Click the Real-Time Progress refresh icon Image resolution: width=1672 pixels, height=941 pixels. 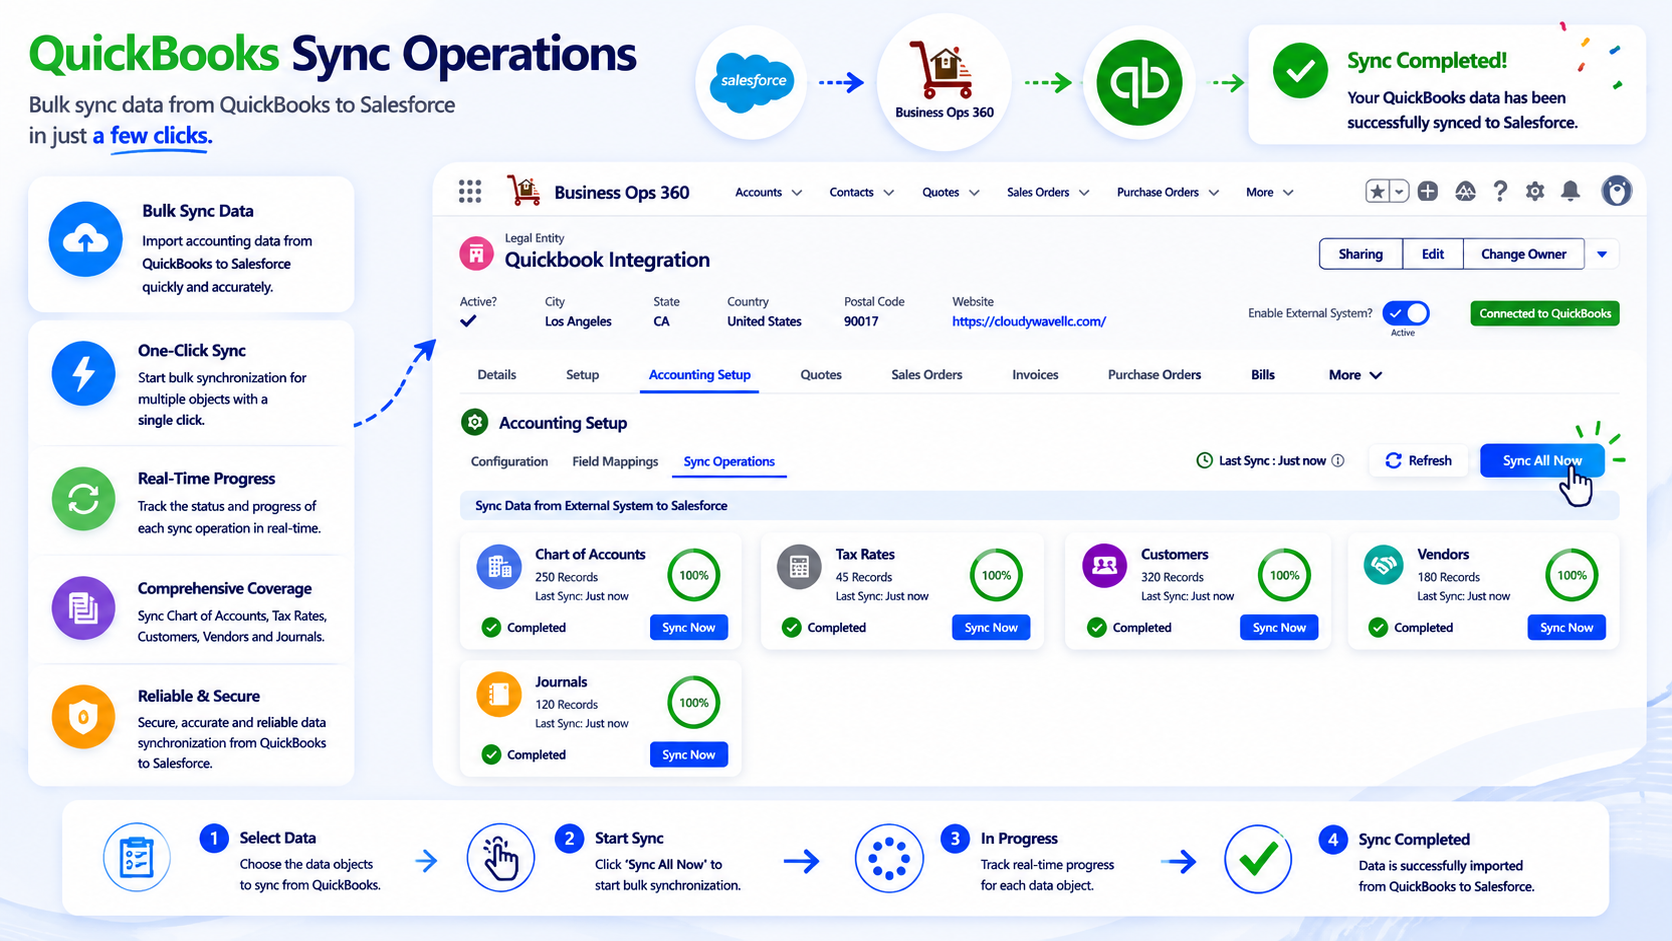[83, 498]
